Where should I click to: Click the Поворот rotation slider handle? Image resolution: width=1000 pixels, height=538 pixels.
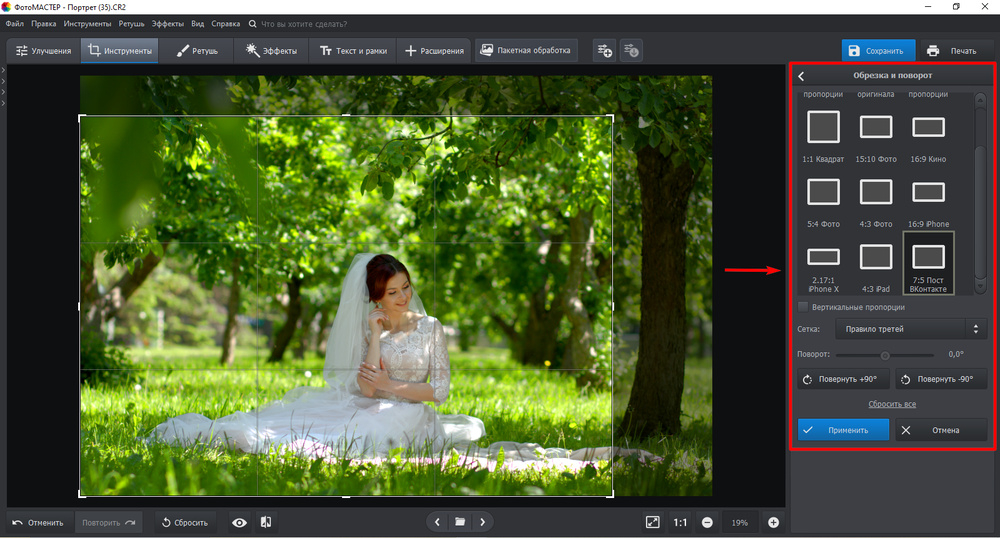tap(885, 355)
